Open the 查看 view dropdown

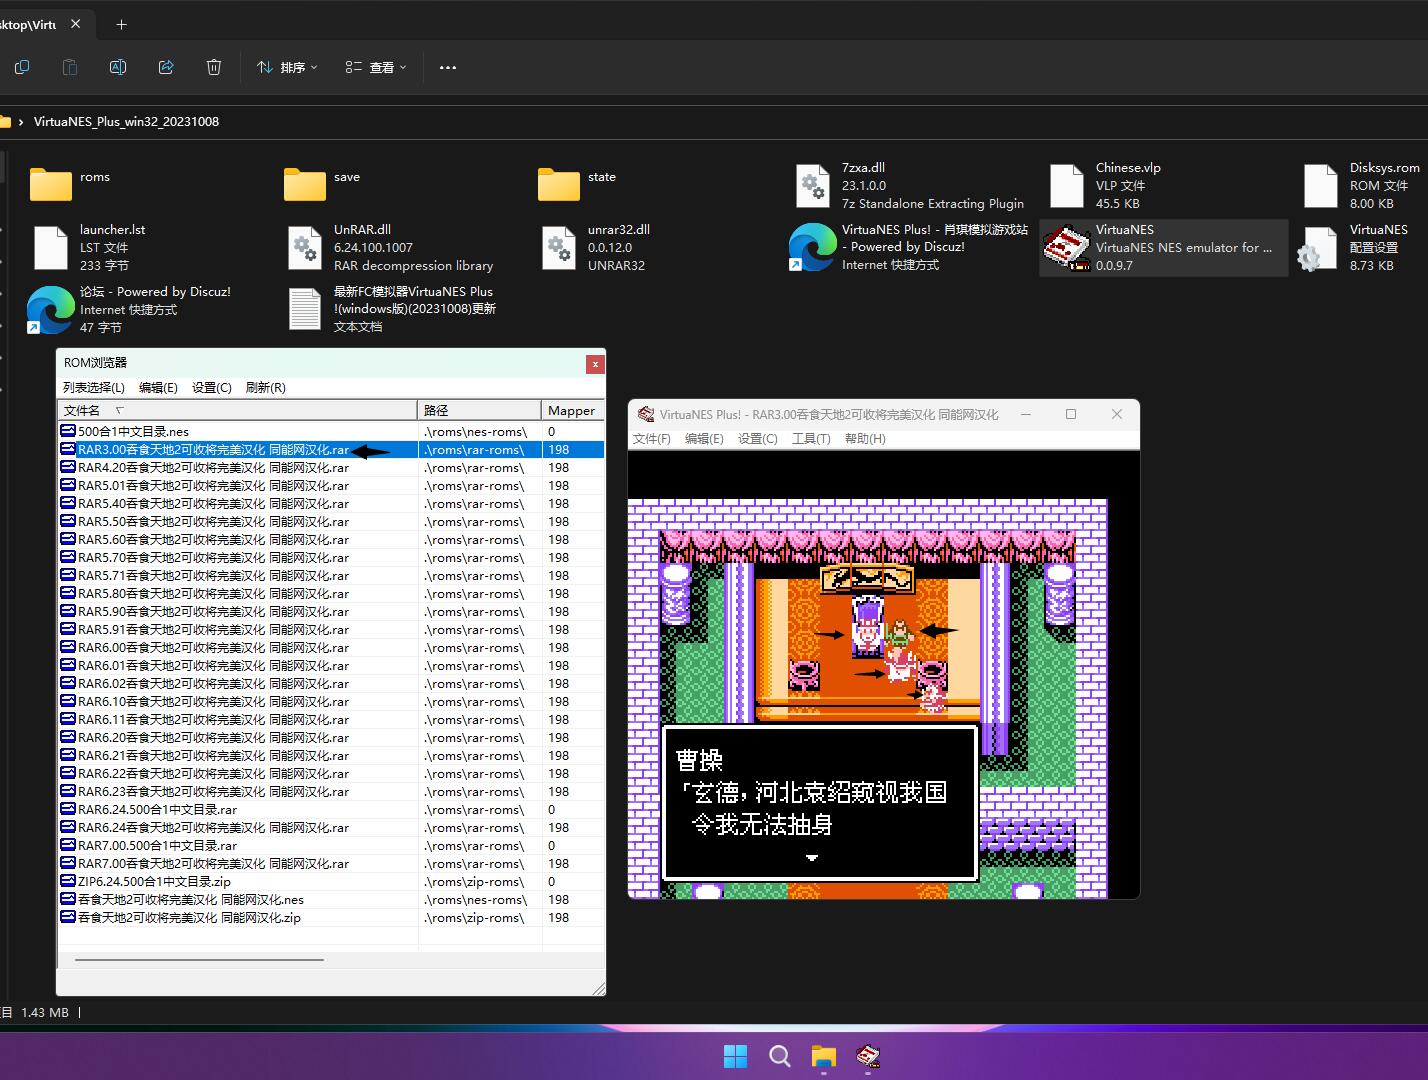click(x=376, y=67)
